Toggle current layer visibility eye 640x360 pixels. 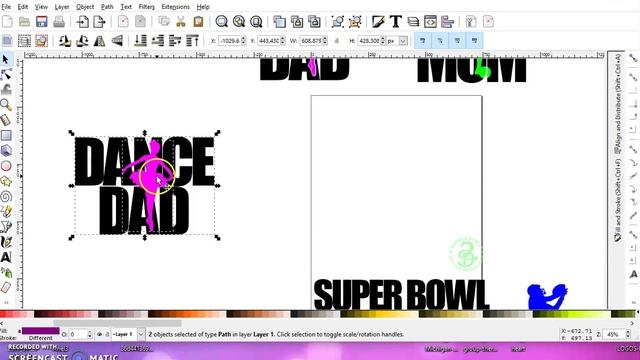tap(100, 334)
